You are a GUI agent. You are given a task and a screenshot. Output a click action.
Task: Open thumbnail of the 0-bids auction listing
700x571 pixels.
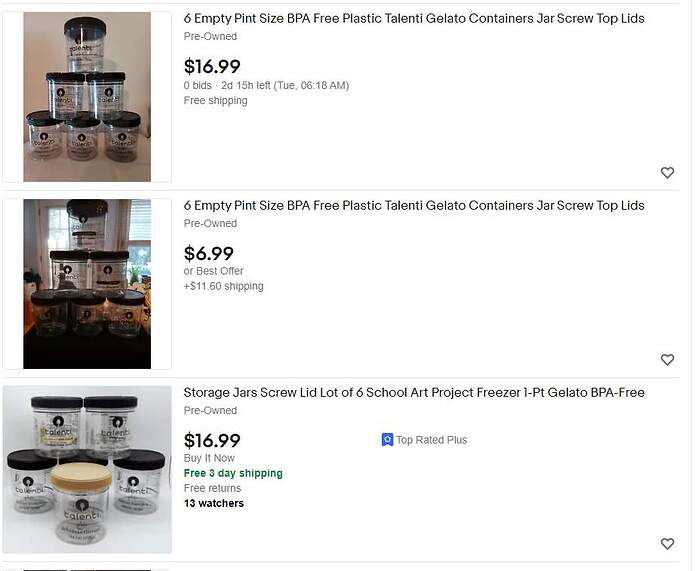click(87, 97)
